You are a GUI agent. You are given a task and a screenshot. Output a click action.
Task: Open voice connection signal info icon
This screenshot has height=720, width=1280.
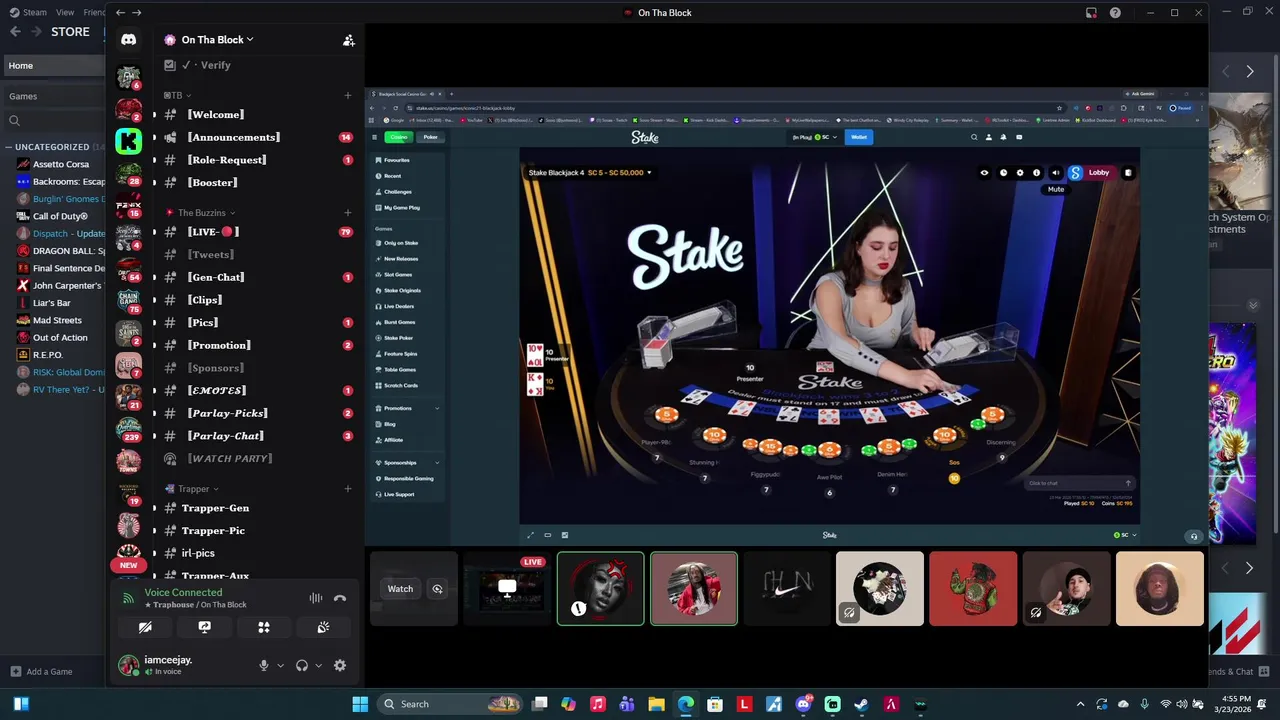[128, 598]
